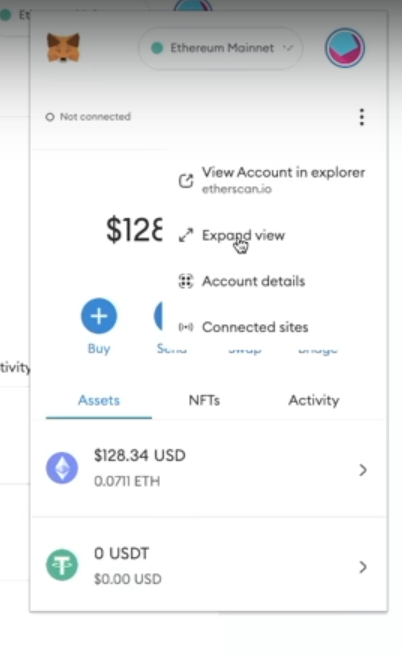Click the expand arrows icon

[186, 235]
